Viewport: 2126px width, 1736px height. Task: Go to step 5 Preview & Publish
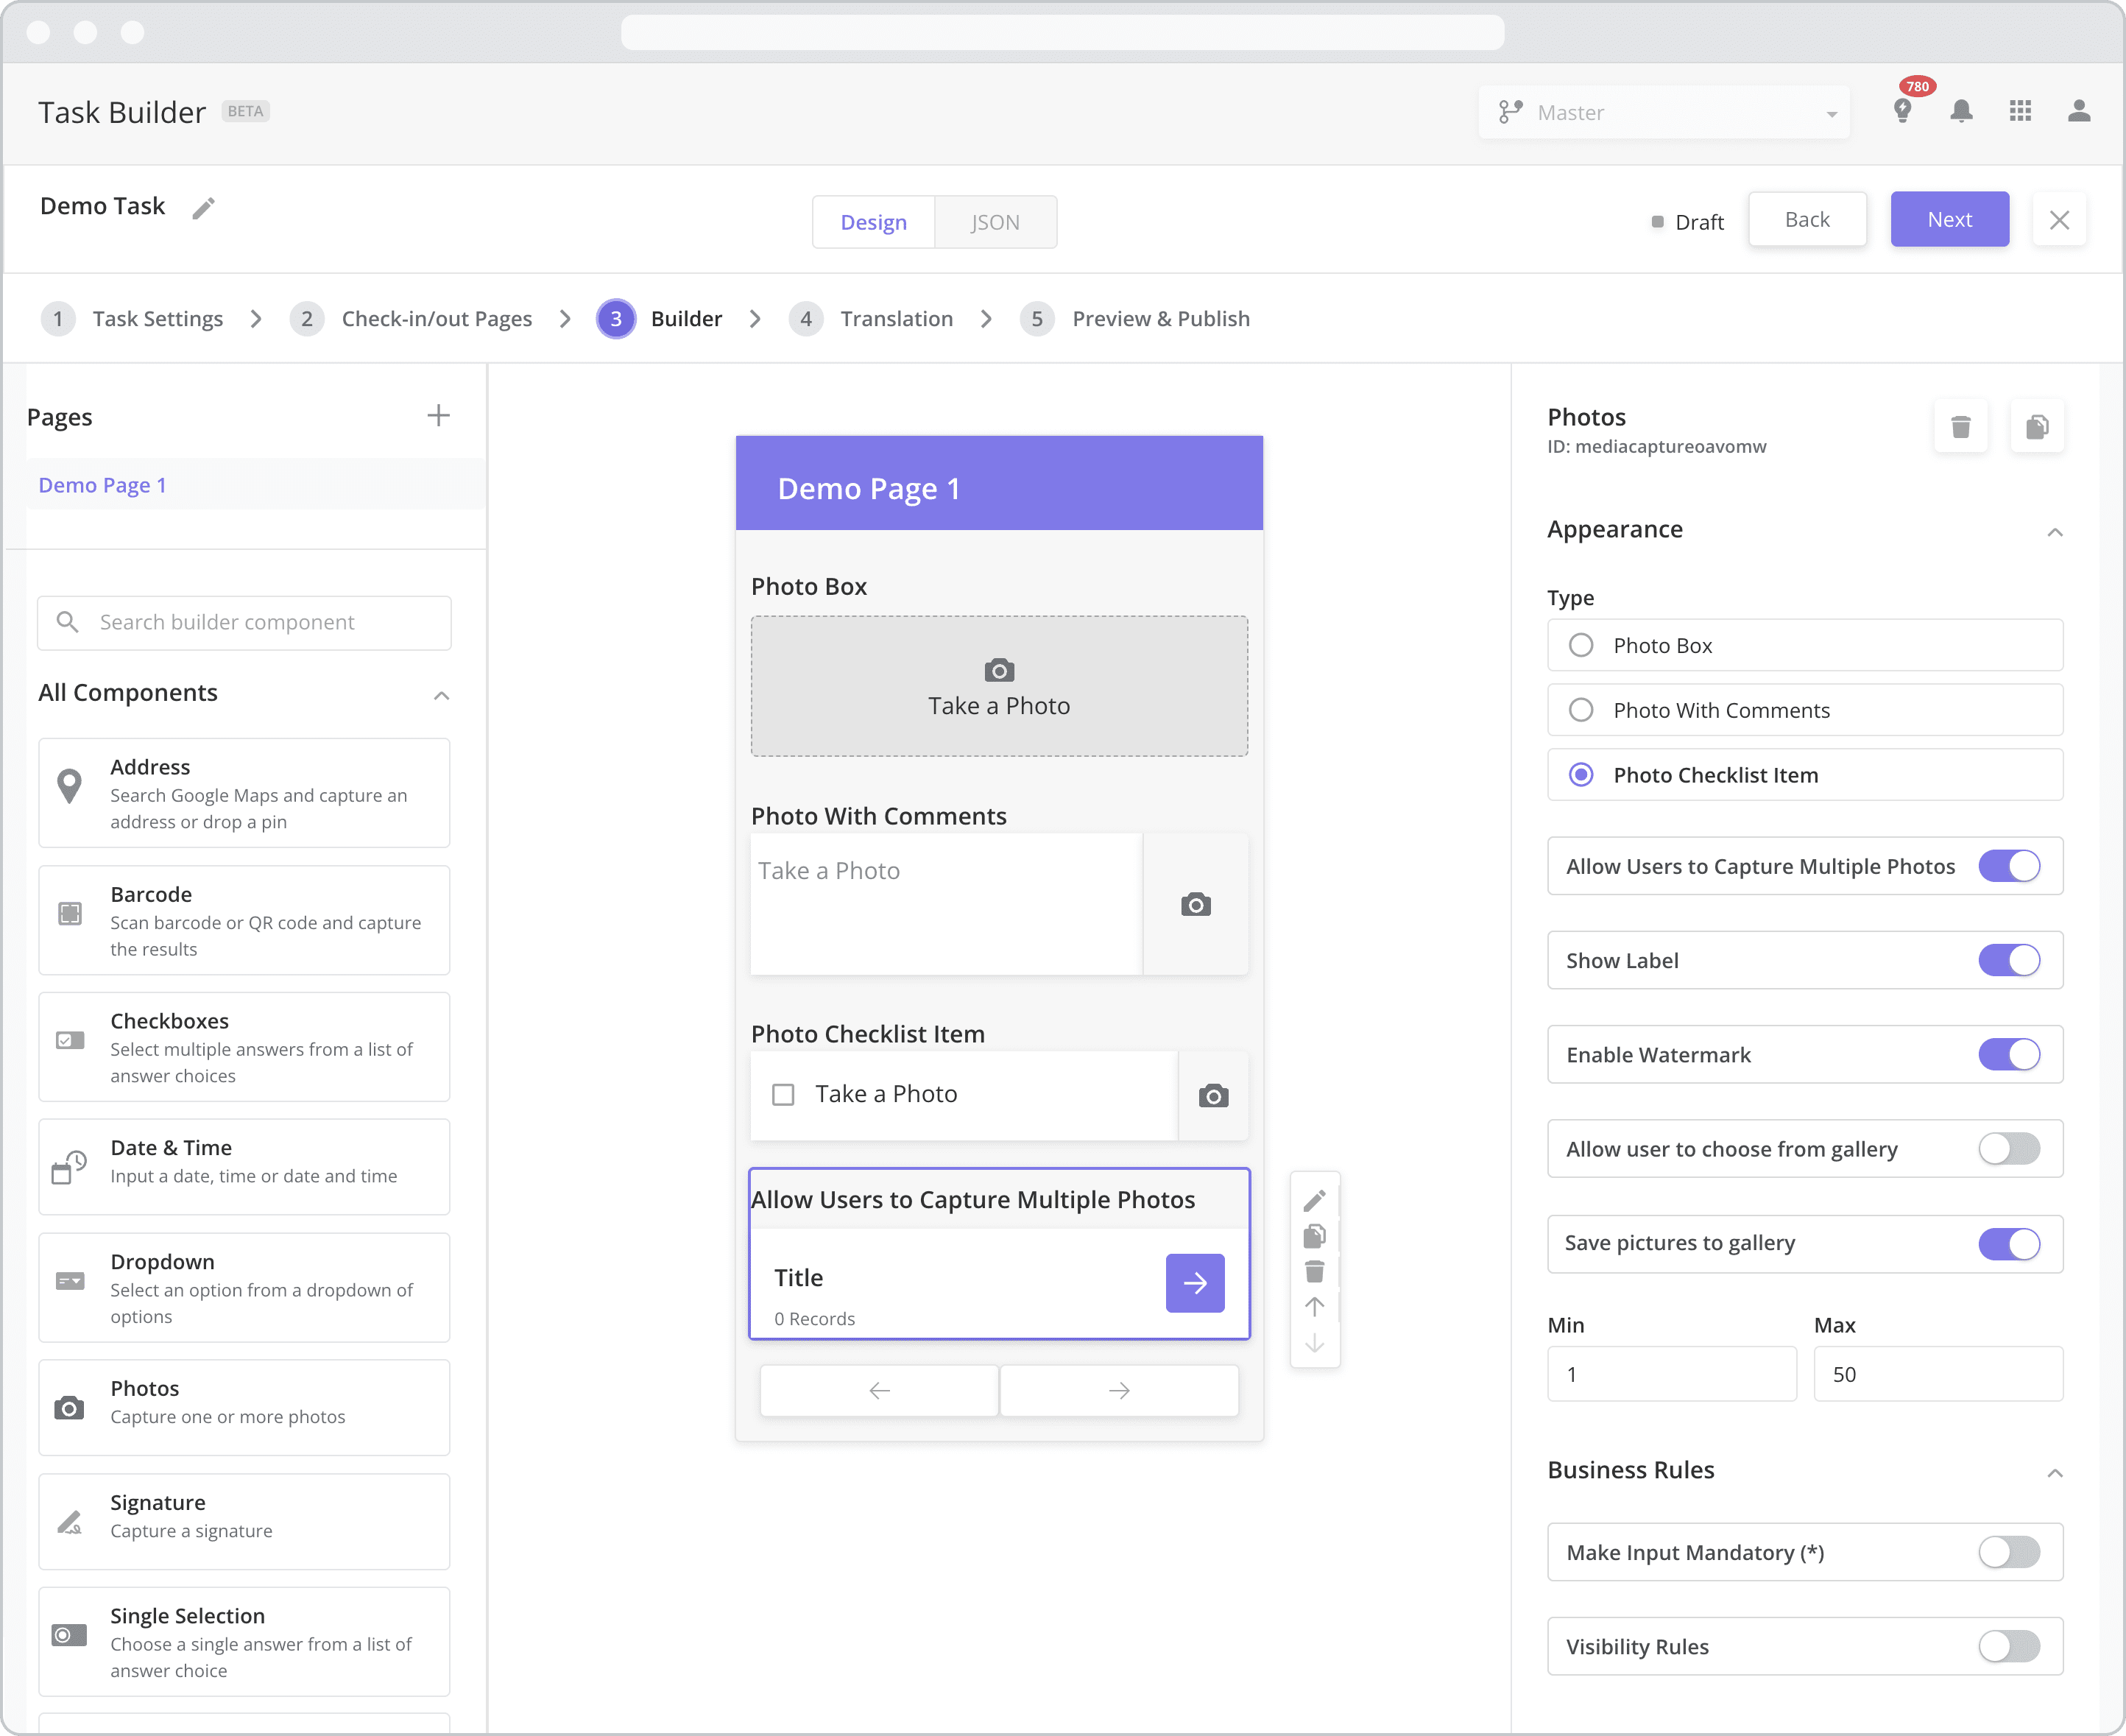tap(1135, 319)
